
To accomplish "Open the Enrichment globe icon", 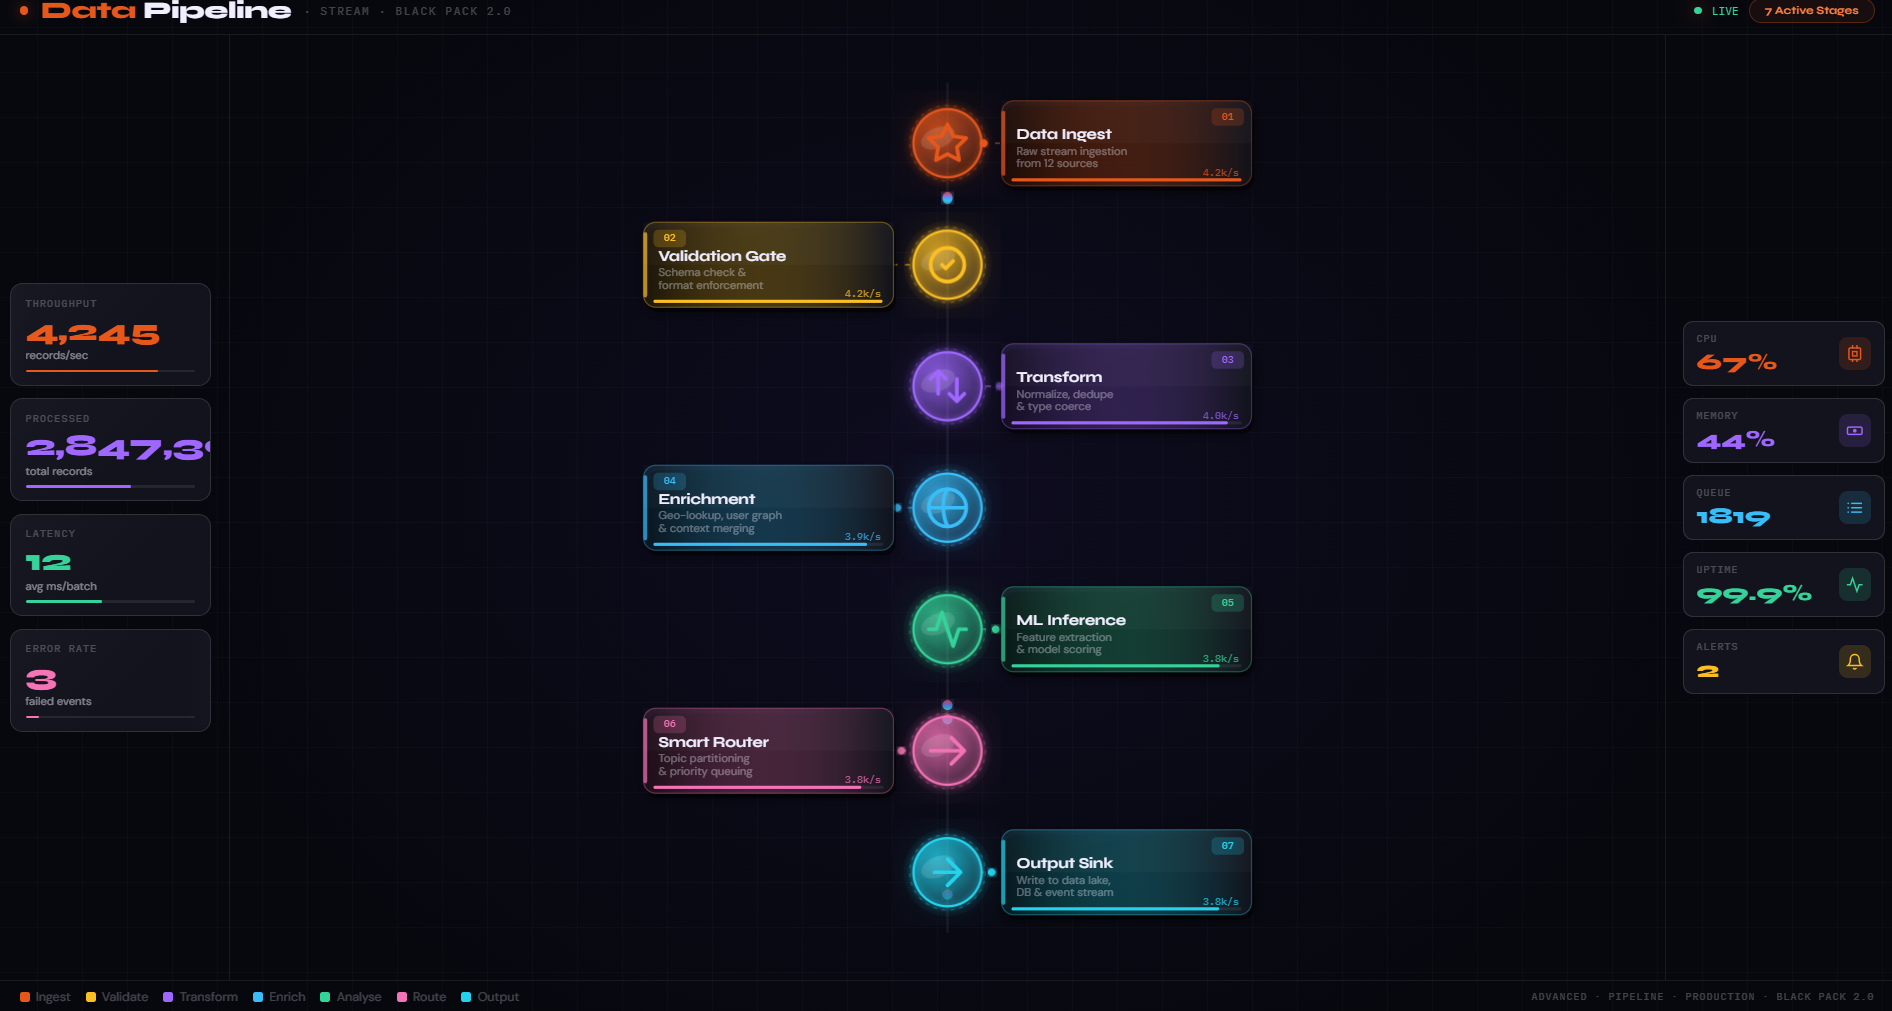I will pyautogui.click(x=946, y=508).
